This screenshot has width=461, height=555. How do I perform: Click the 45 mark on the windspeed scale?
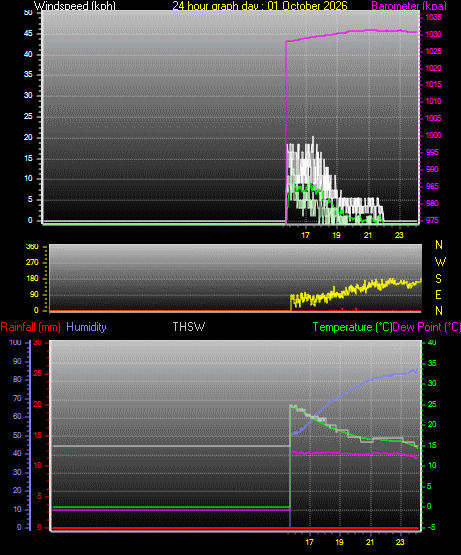[x=28, y=34]
